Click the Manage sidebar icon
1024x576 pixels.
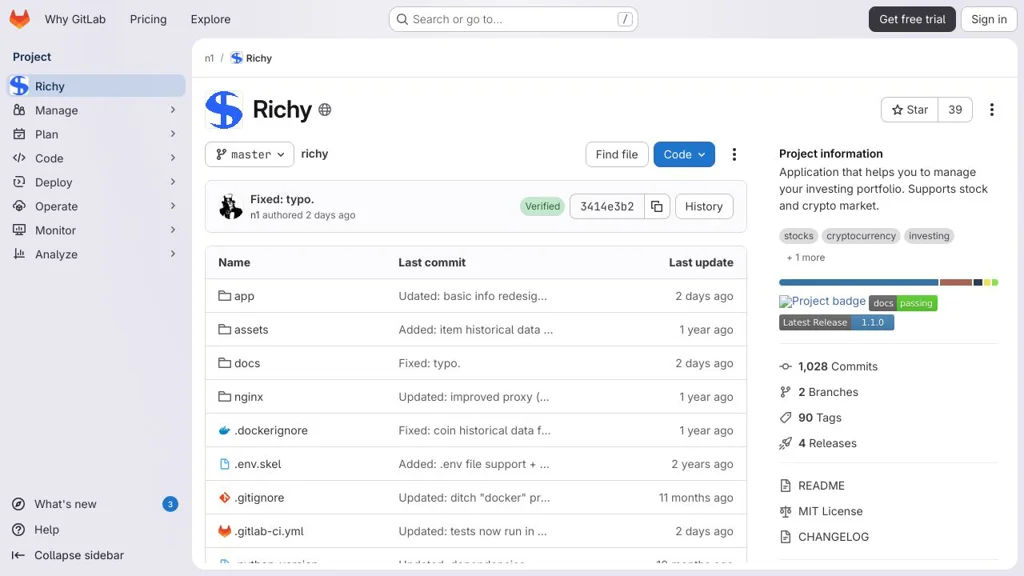(20, 110)
